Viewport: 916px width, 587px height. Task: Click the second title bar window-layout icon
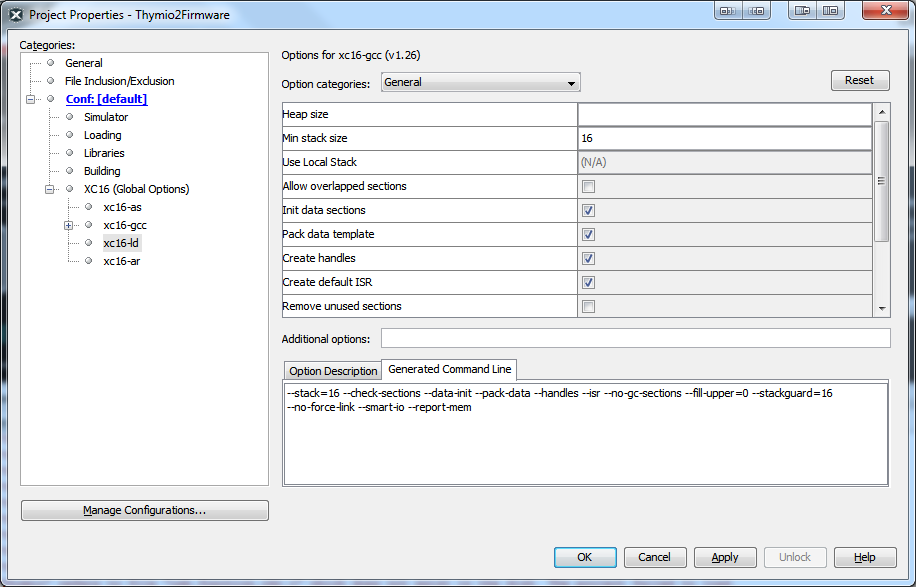[x=757, y=11]
